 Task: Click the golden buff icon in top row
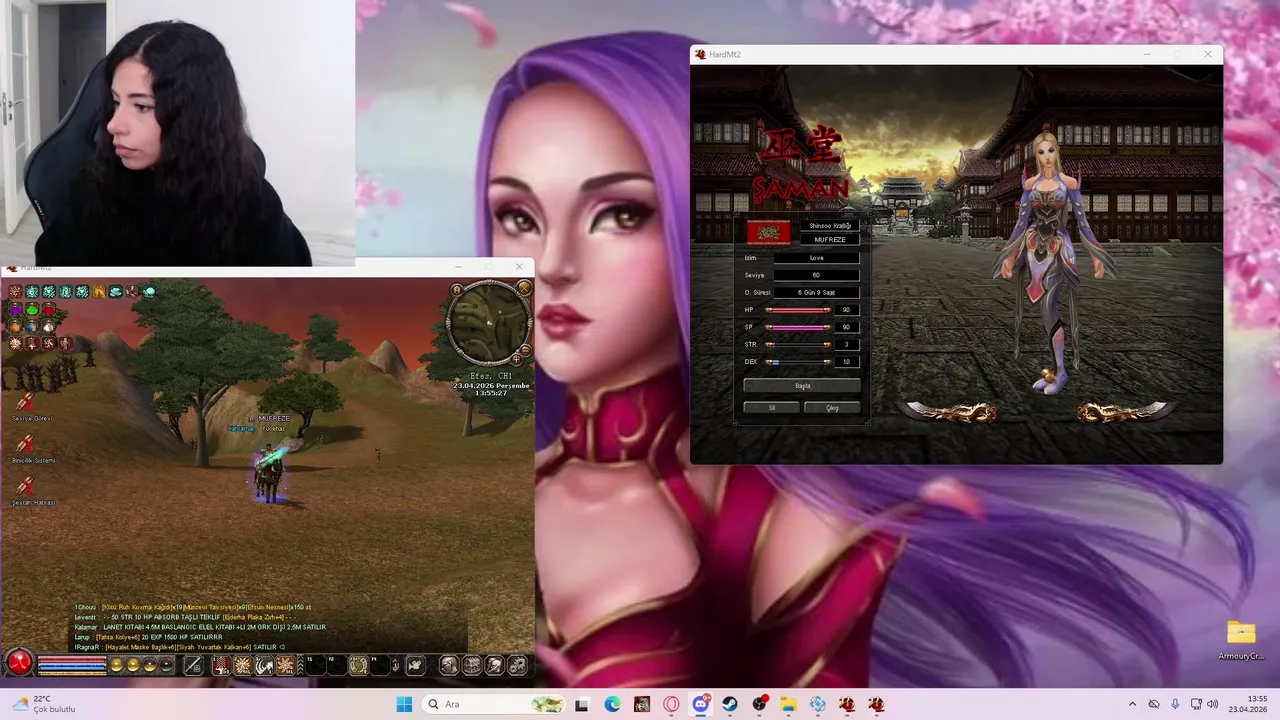[99, 292]
